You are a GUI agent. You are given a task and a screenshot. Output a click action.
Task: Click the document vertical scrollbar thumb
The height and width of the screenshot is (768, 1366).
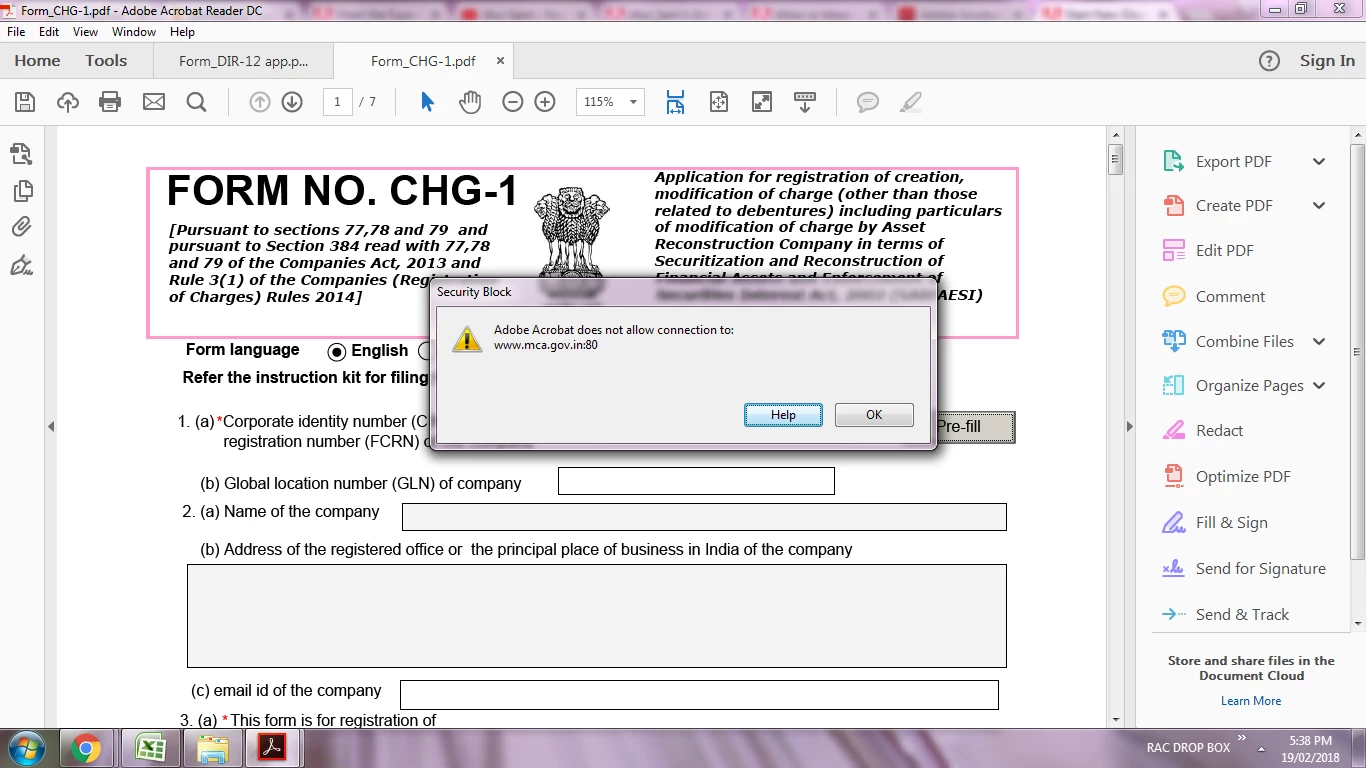pos(1116,159)
